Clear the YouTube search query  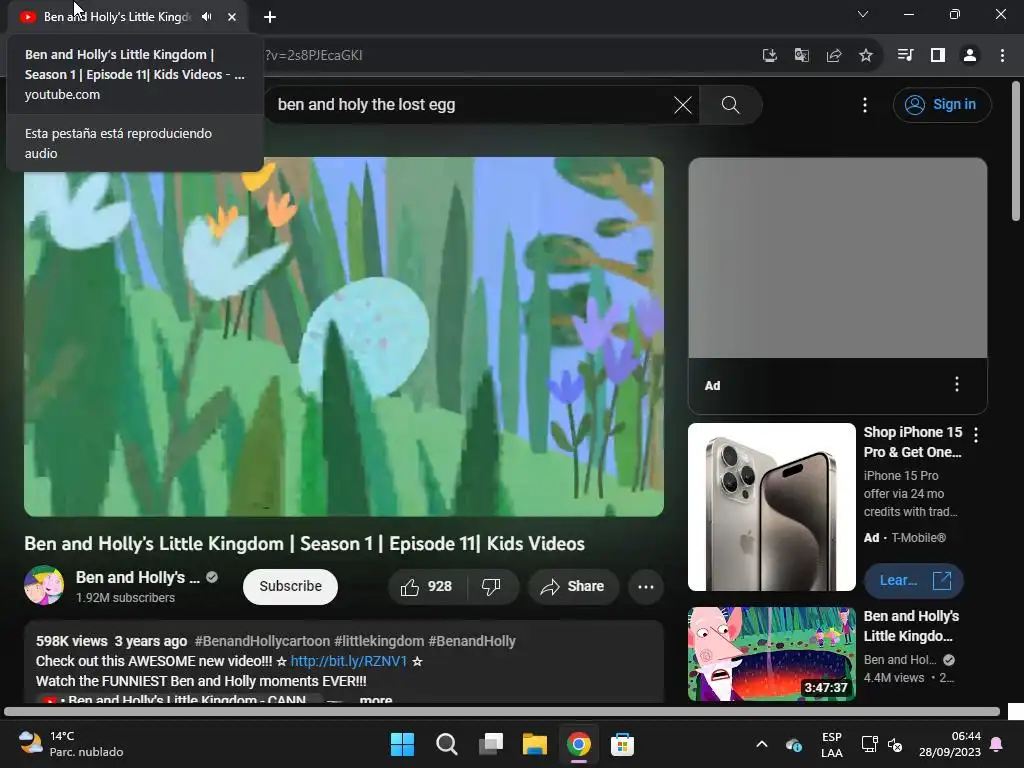click(x=682, y=104)
